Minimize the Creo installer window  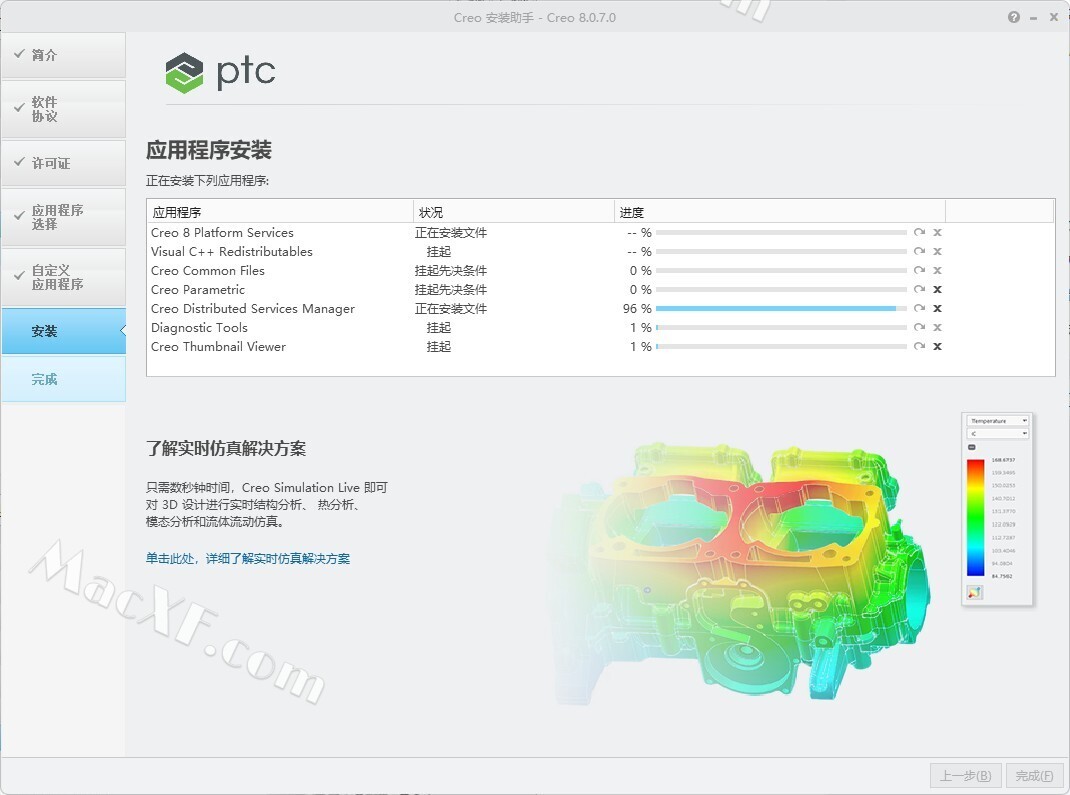1034,18
